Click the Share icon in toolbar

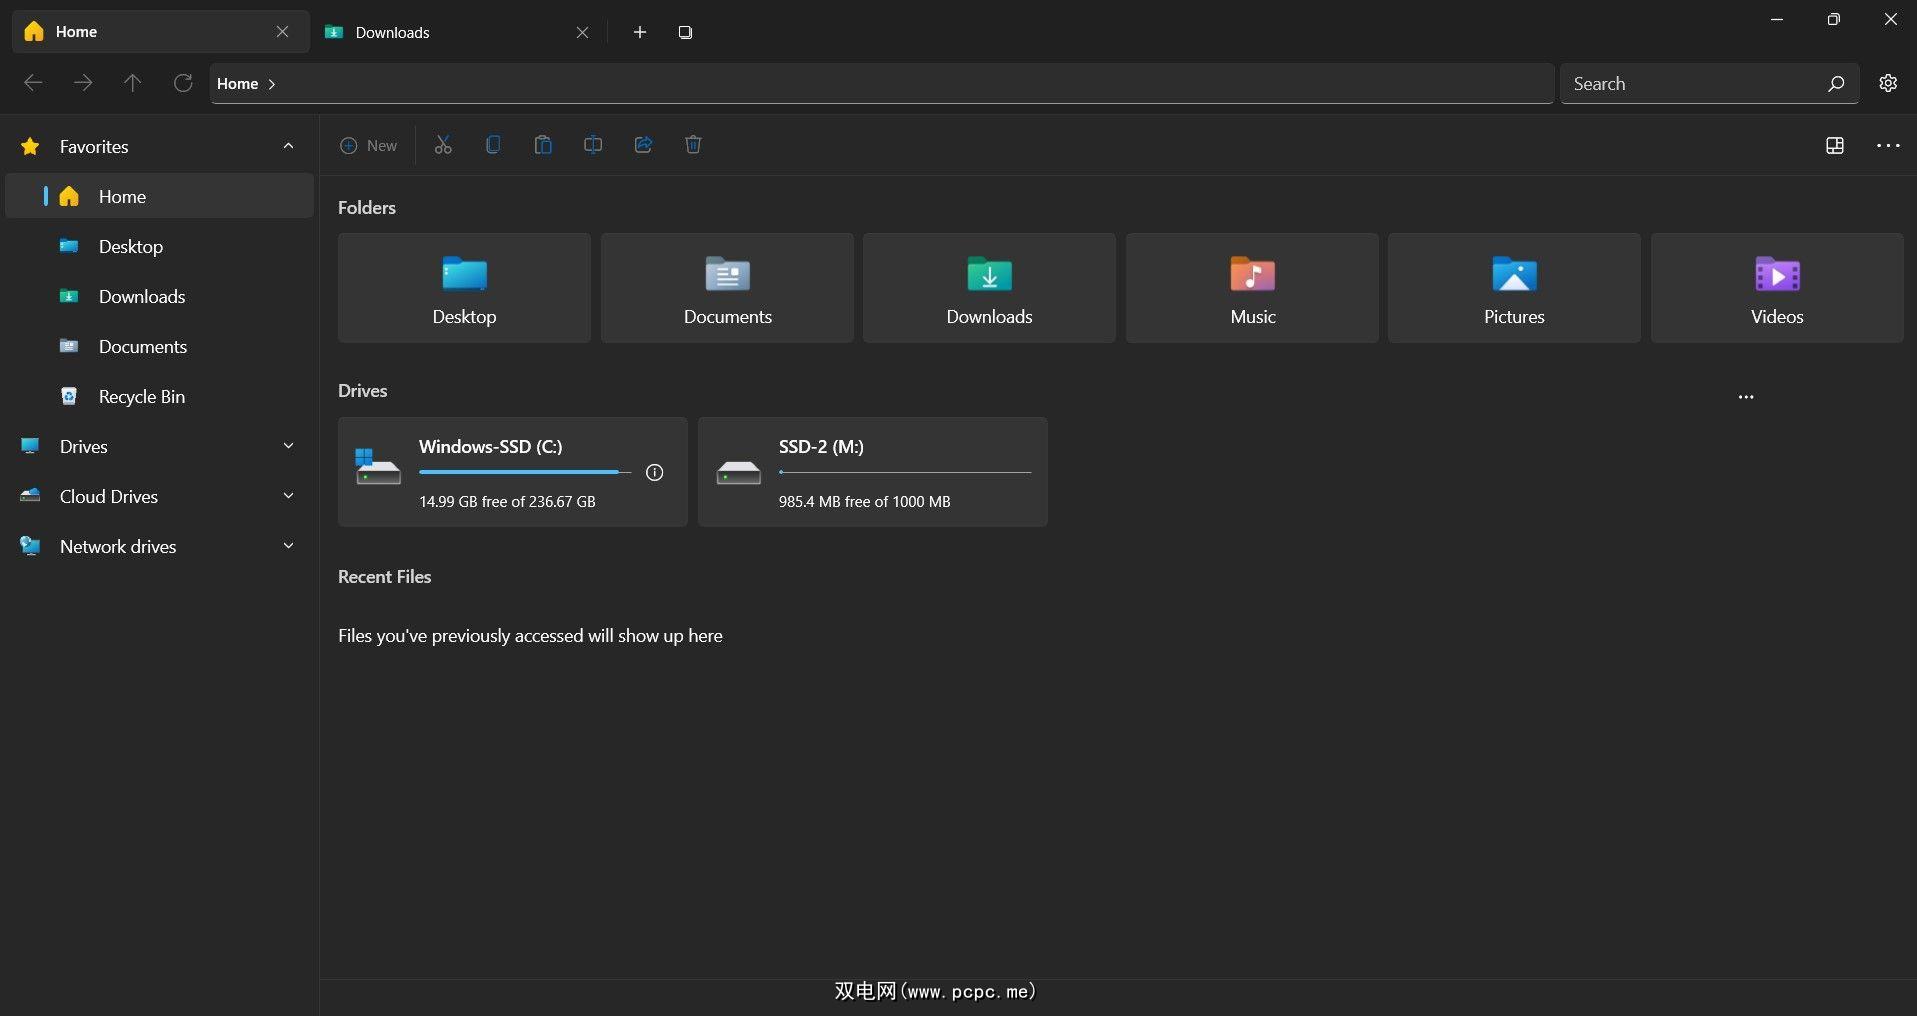pyautogui.click(x=643, y=145)
